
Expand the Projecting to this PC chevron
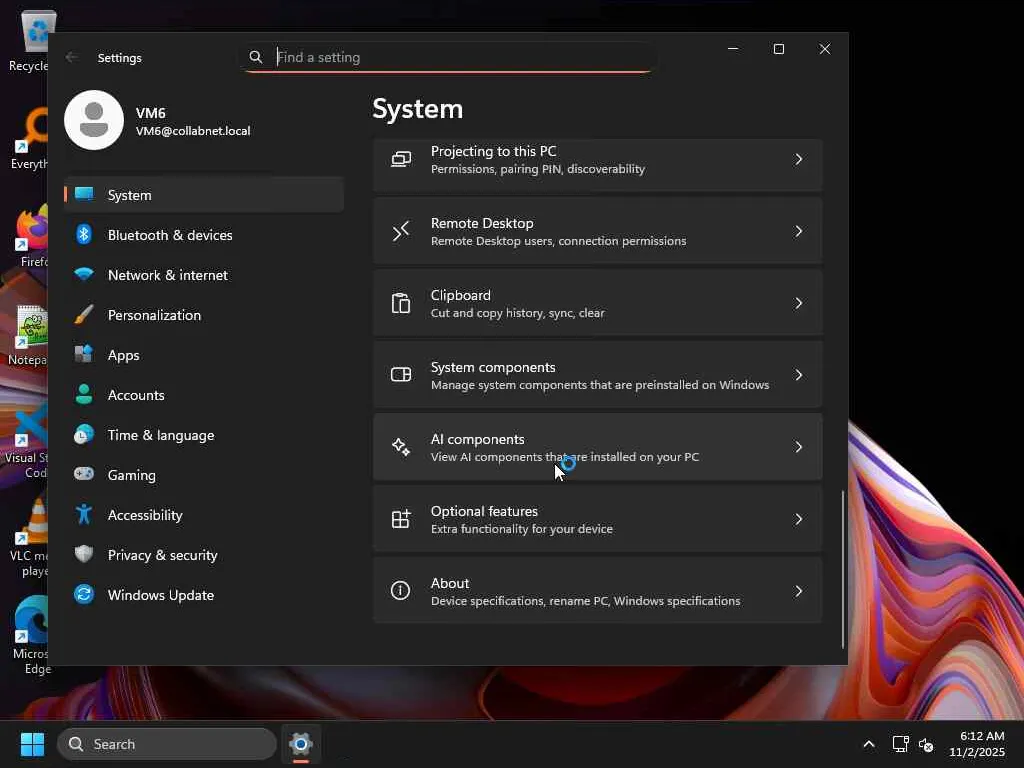coord(799,159)
